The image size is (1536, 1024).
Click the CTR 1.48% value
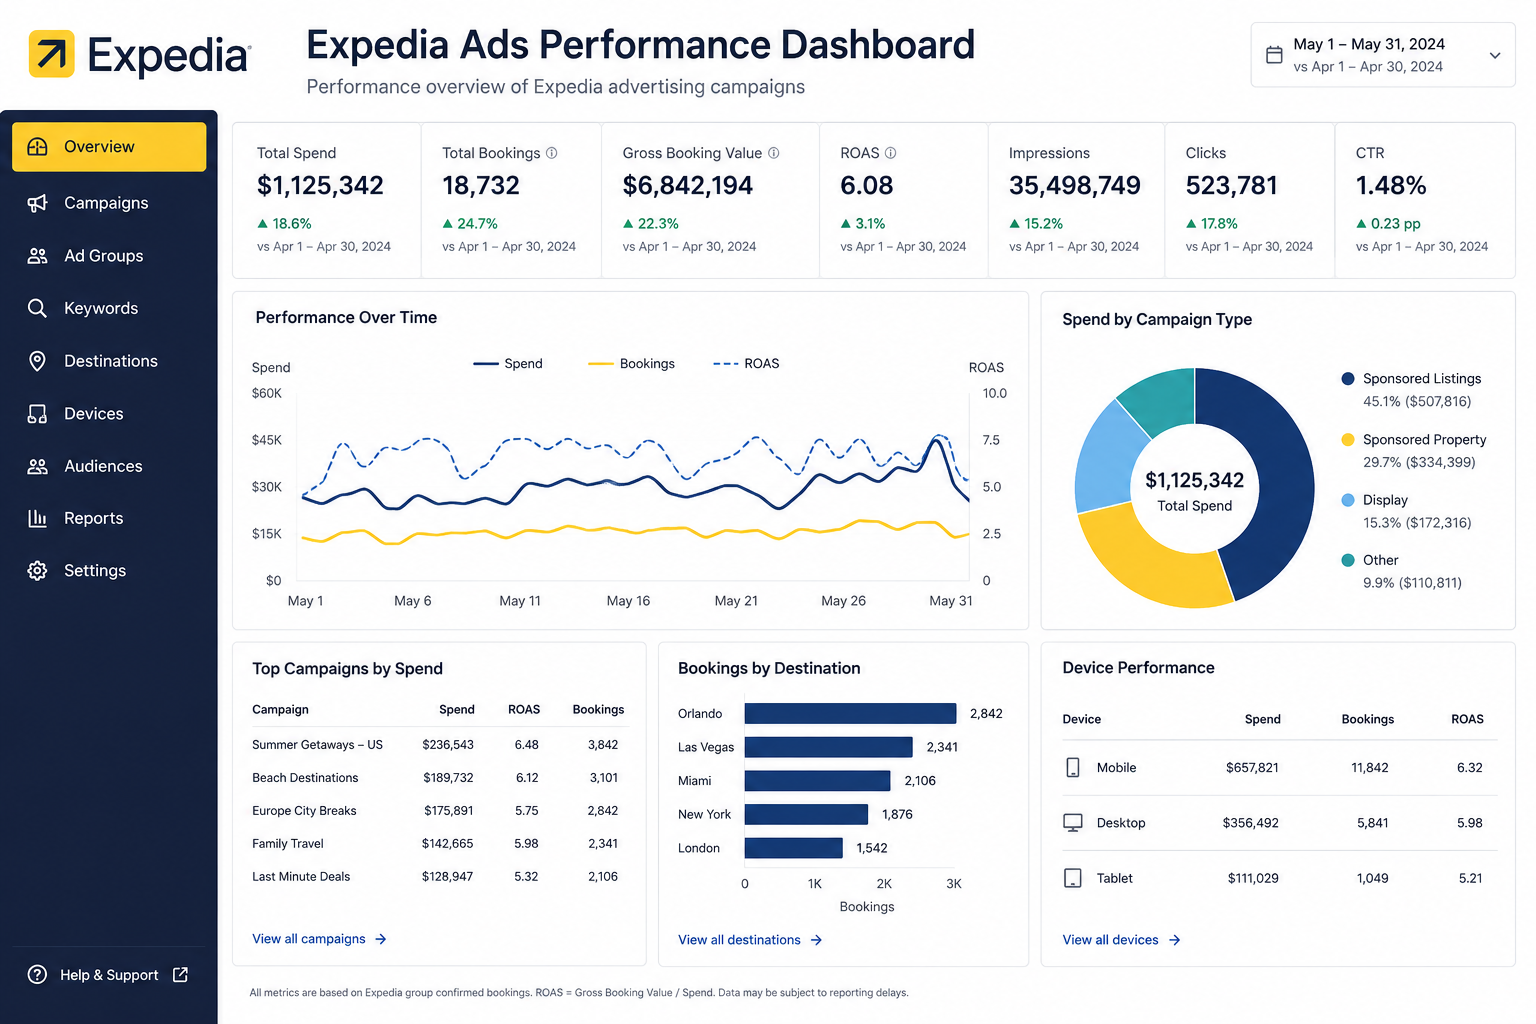coord(1391,186)
